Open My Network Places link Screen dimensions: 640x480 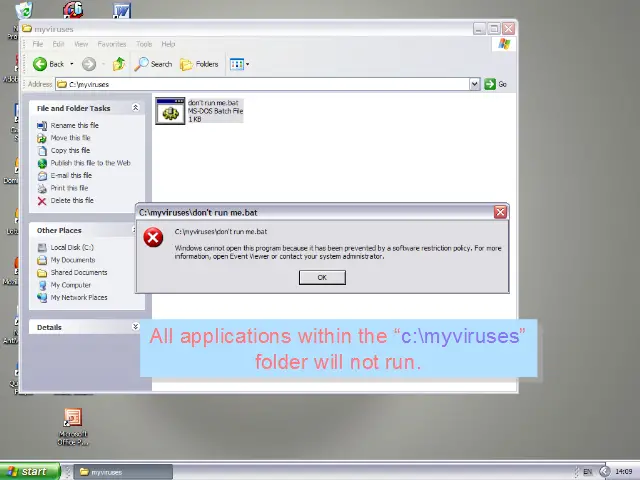pos(79,298)
